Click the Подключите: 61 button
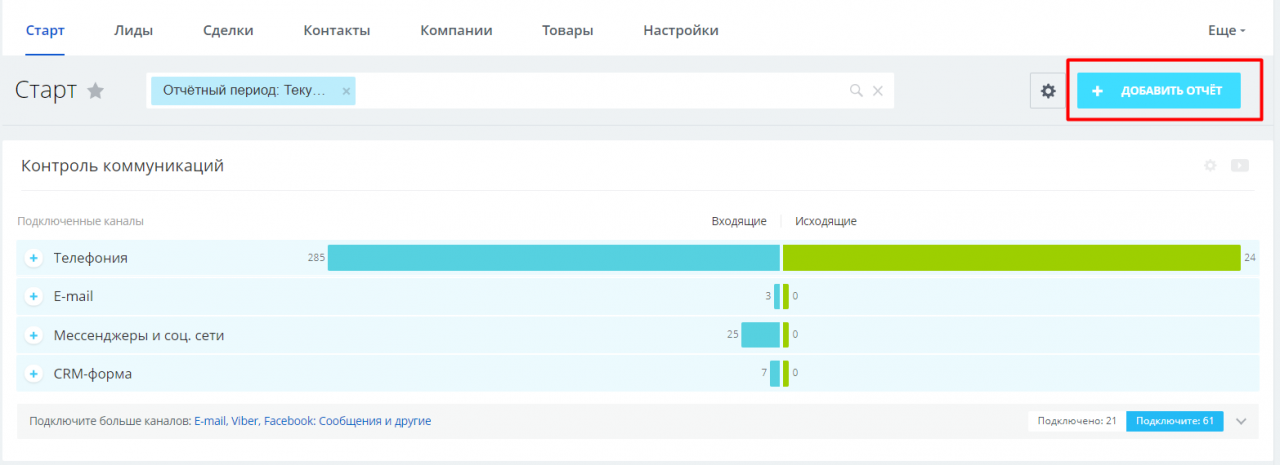1280x465 pixels. click(1175, 421)
